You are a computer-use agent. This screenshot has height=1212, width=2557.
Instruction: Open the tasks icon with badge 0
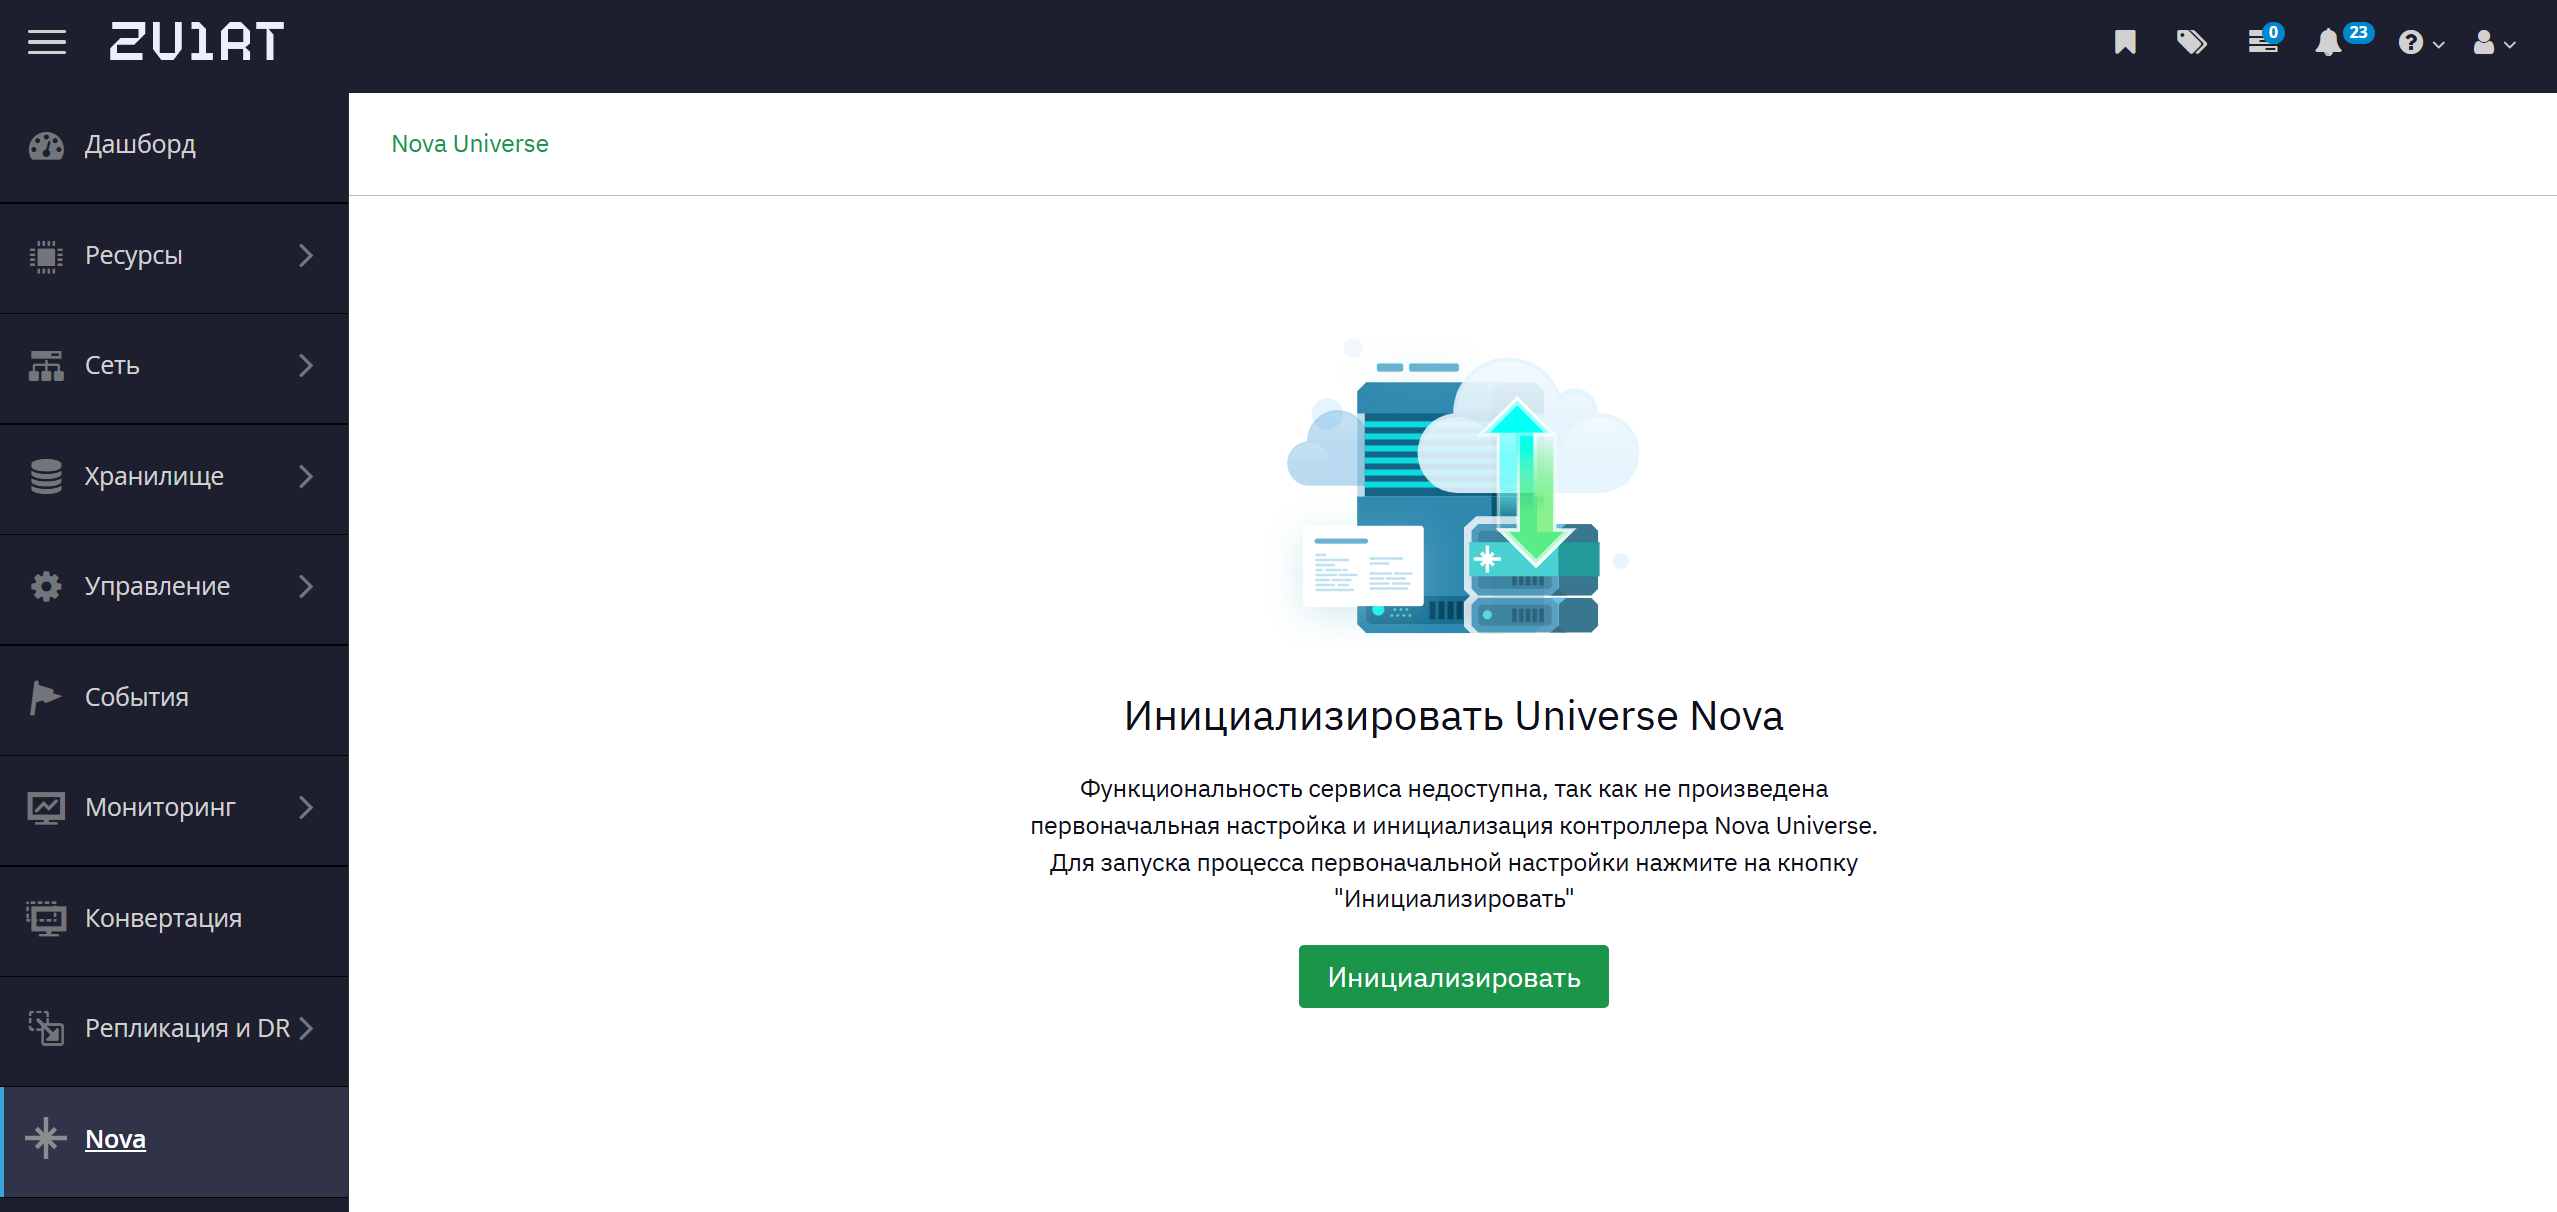click(x=2264, y=40)
